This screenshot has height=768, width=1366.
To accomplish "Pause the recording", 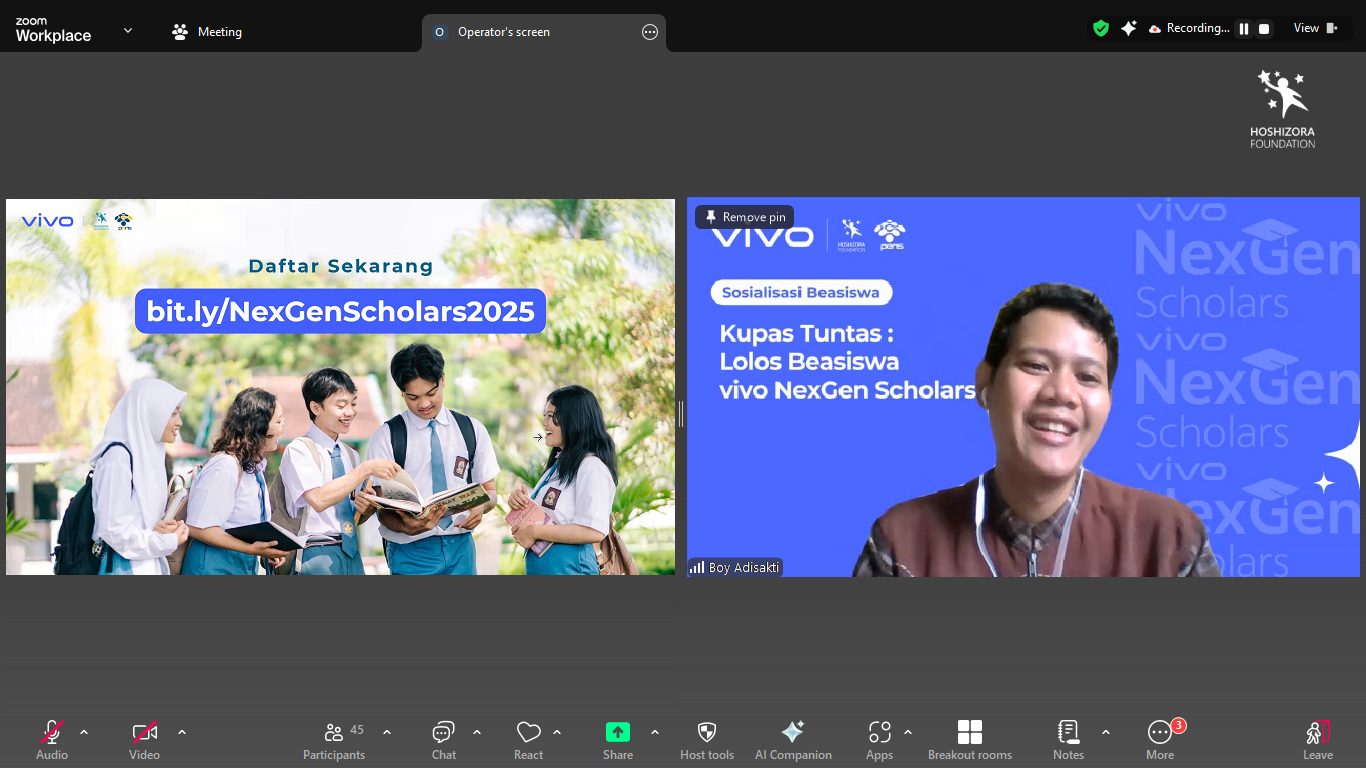I will (1244, 29).
